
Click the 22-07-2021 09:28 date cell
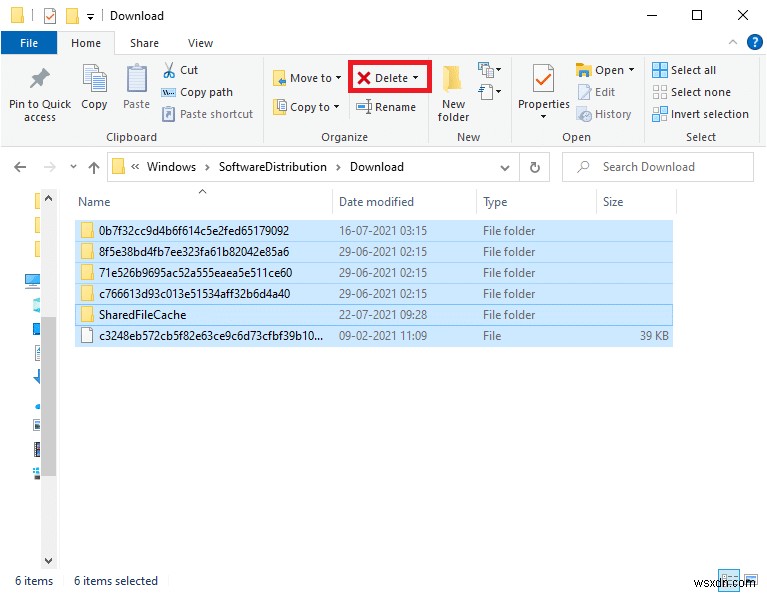383,315
